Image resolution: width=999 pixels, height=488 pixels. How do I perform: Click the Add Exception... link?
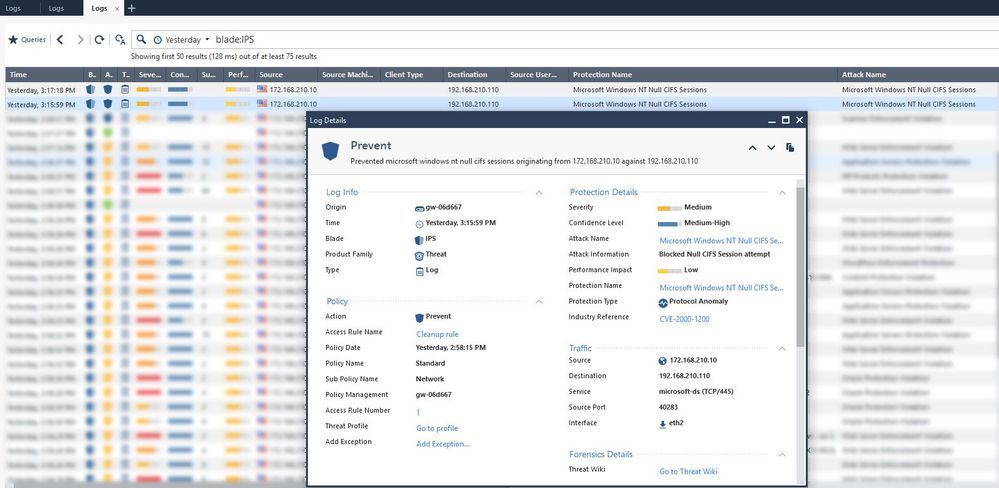click(443, 444)
